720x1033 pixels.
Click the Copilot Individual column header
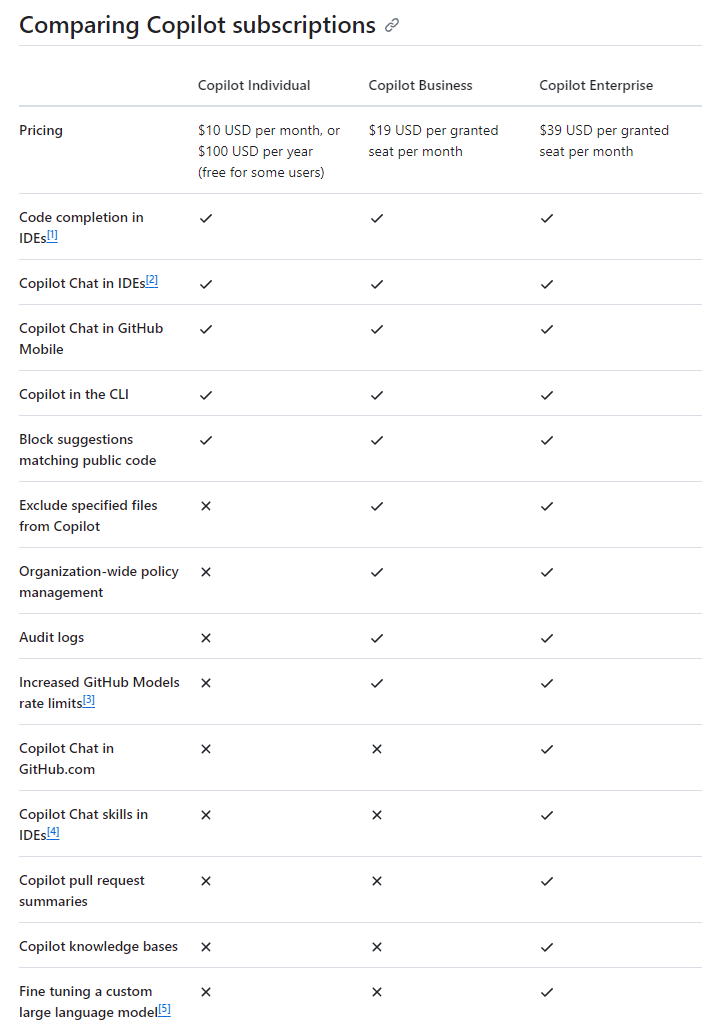254,85
